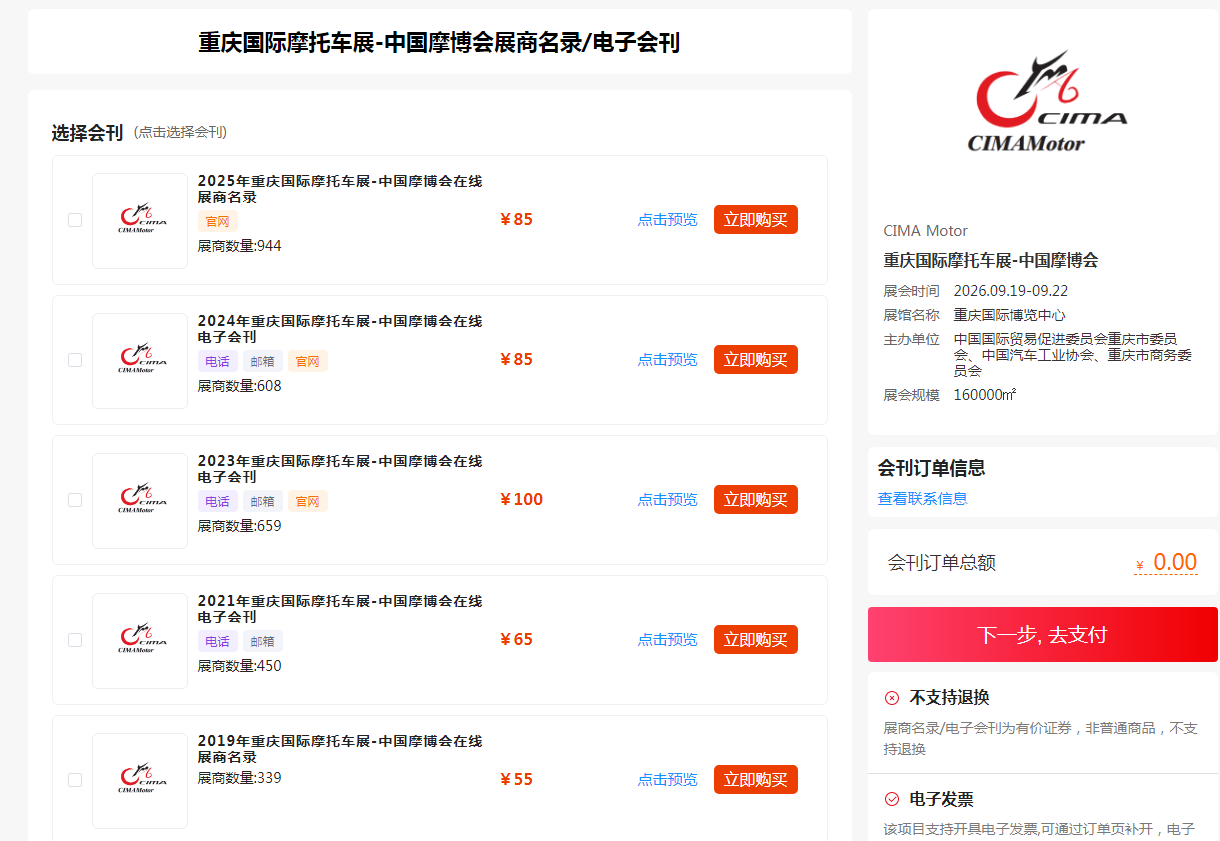Click the 2025 catalog CIMAMotor thumbnail
The image size is (1220, 841).
point(140,221)
